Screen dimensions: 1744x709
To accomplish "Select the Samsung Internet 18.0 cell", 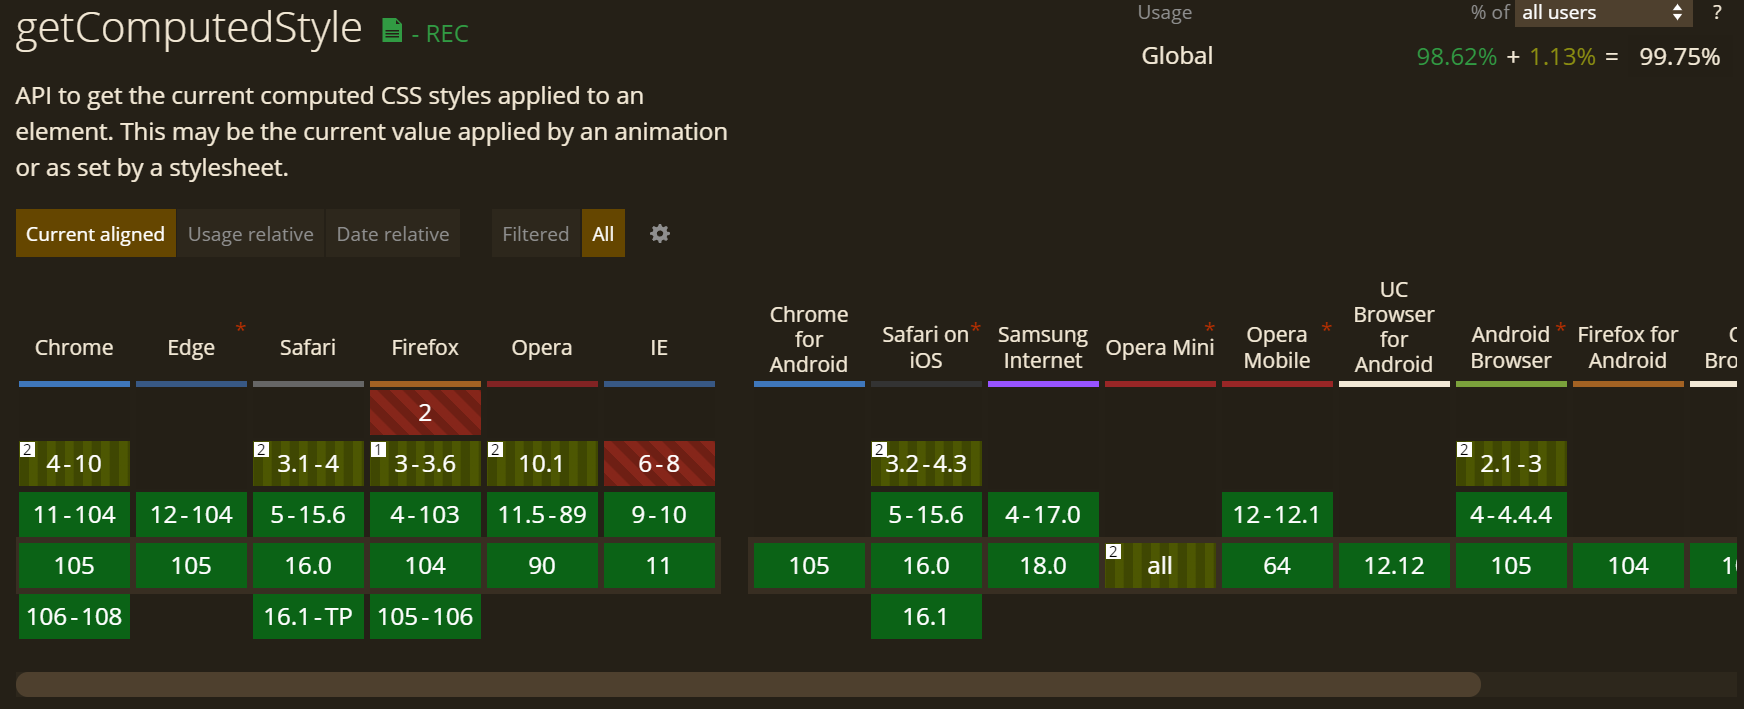I will coord(1043,565).
